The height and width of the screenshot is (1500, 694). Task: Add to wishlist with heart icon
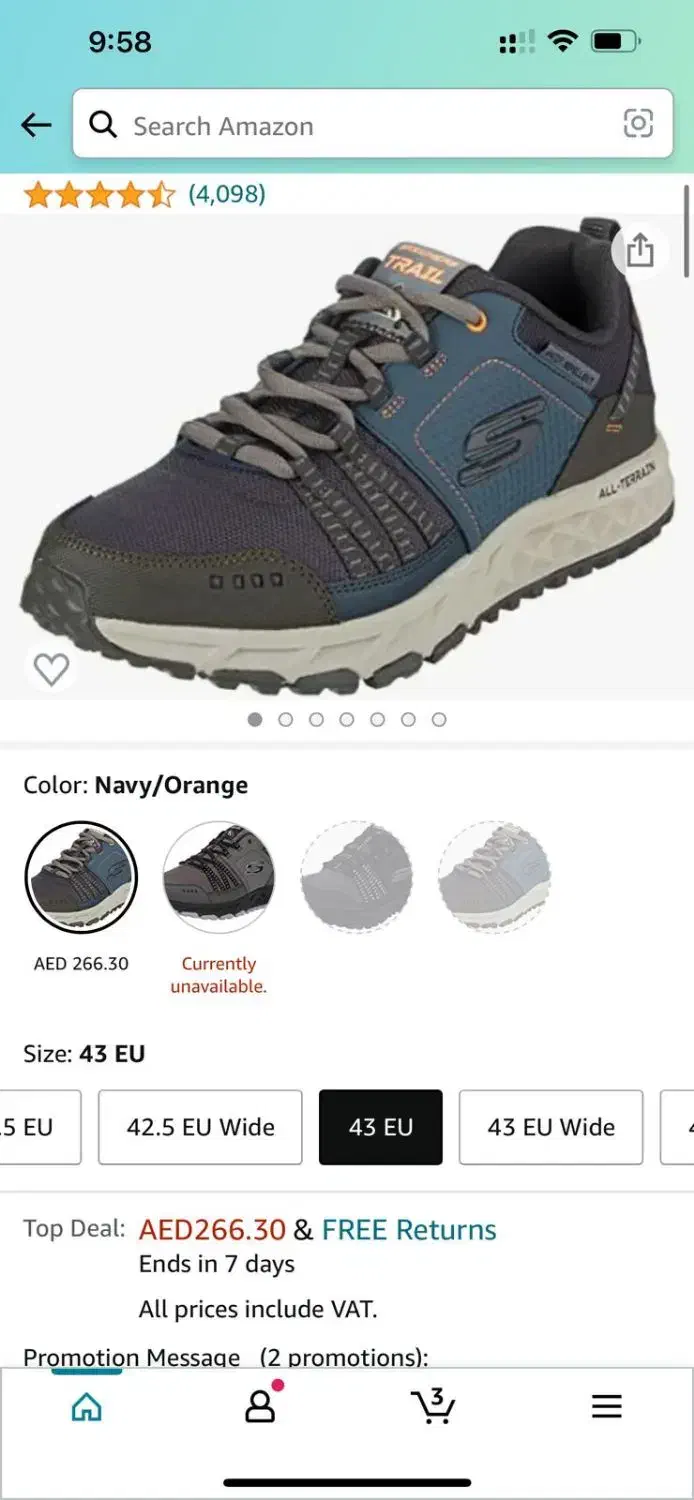[51, 668]
